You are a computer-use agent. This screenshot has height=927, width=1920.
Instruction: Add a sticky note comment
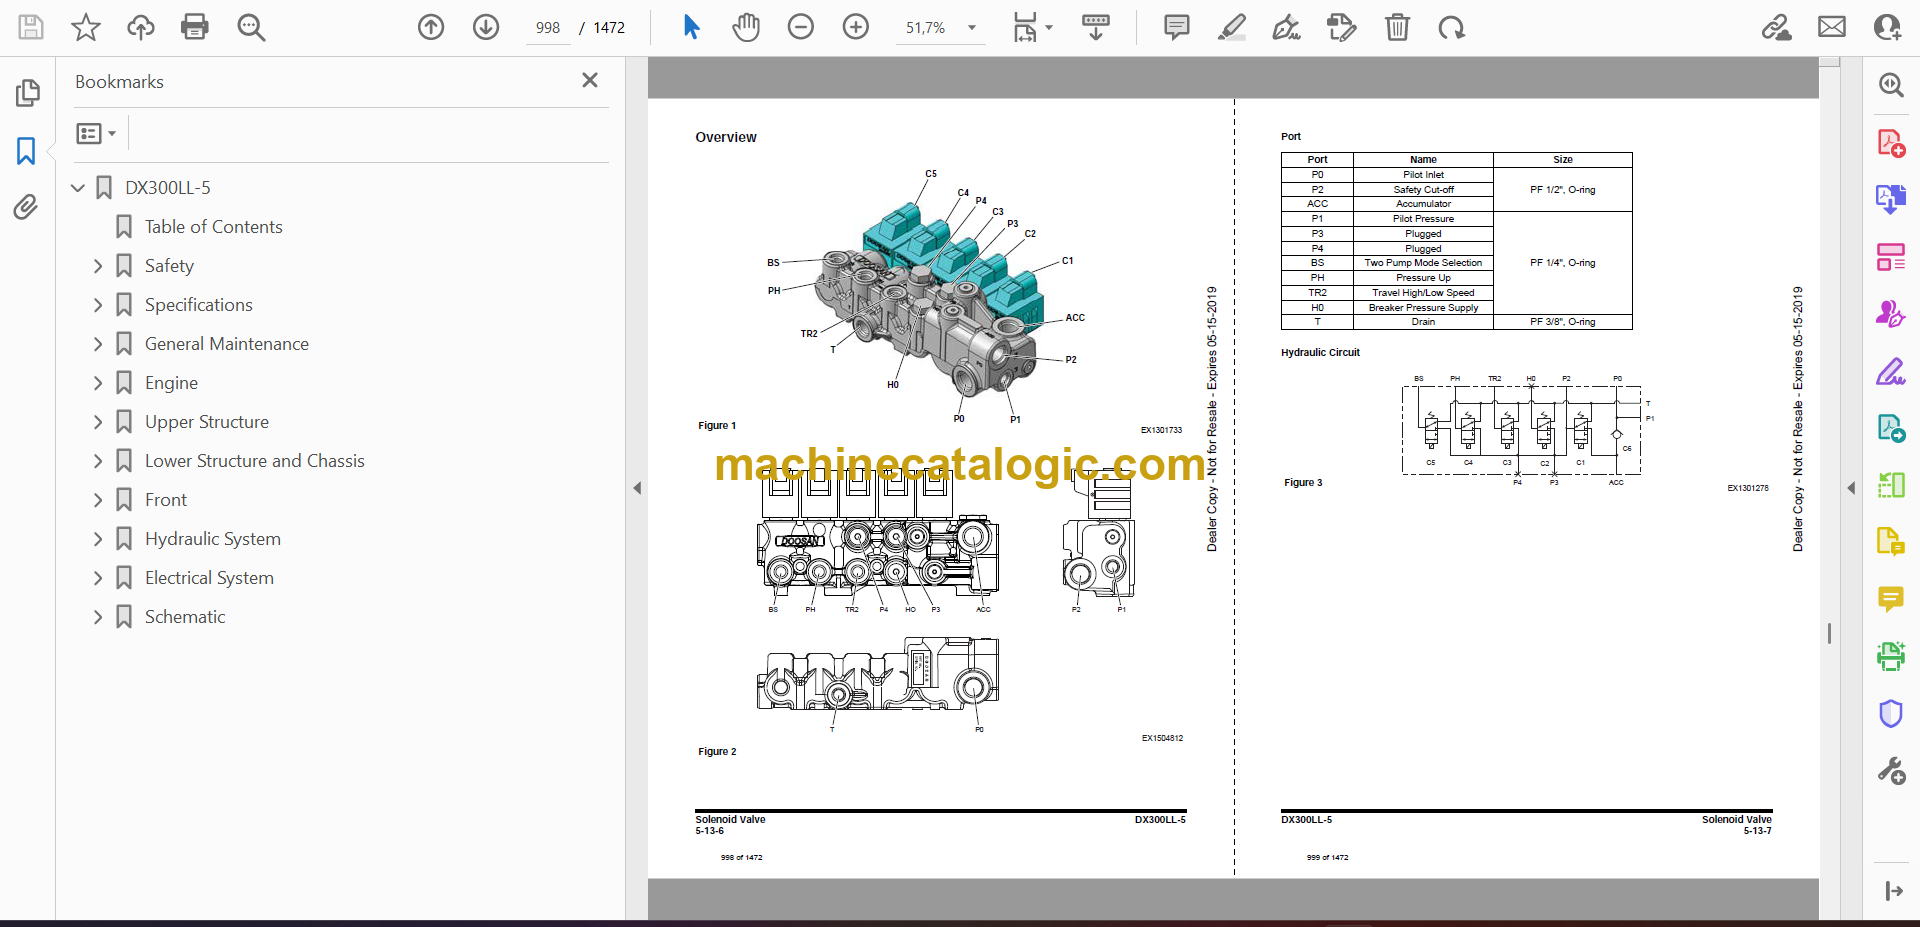coord(1177,27)
